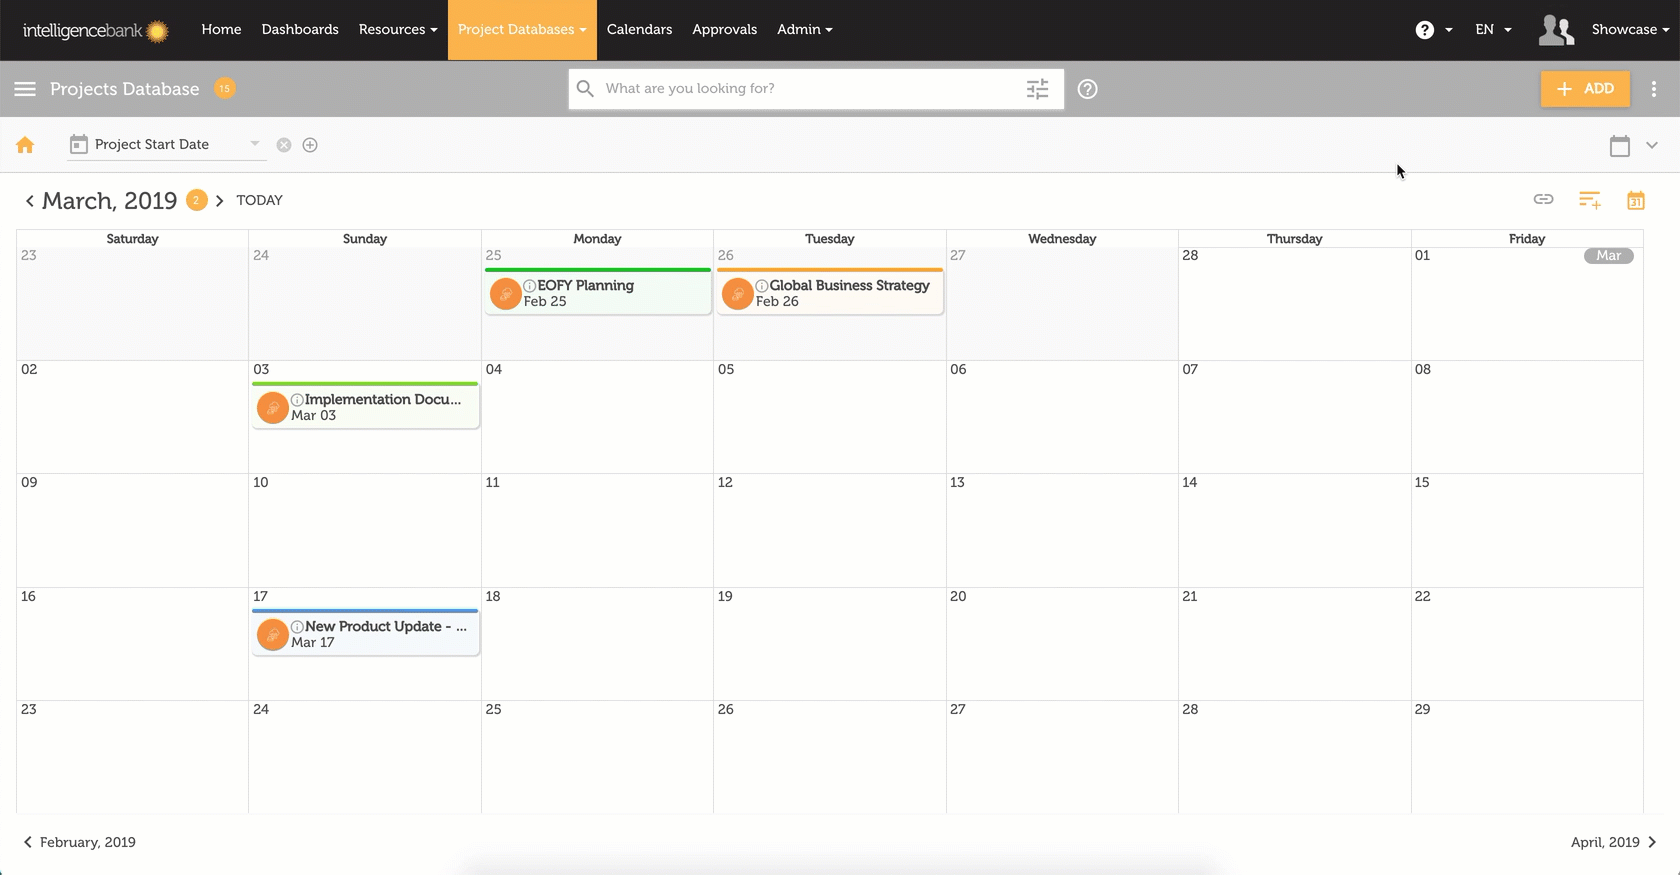Open the Implementation Docu... event card
Screen dimensions: 1680x875
coord(366,406)
